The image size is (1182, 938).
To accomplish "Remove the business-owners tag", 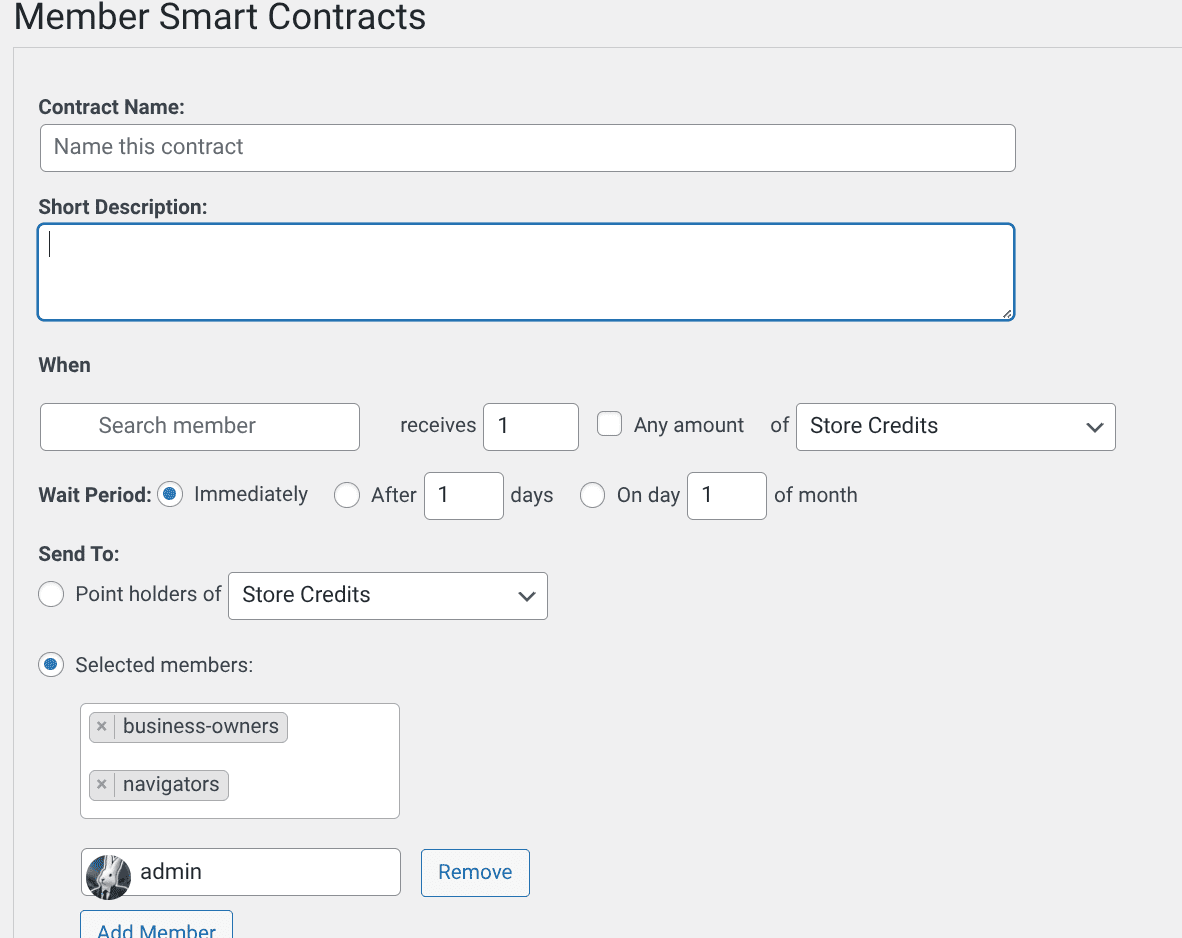I will click(x=102, y=727).
